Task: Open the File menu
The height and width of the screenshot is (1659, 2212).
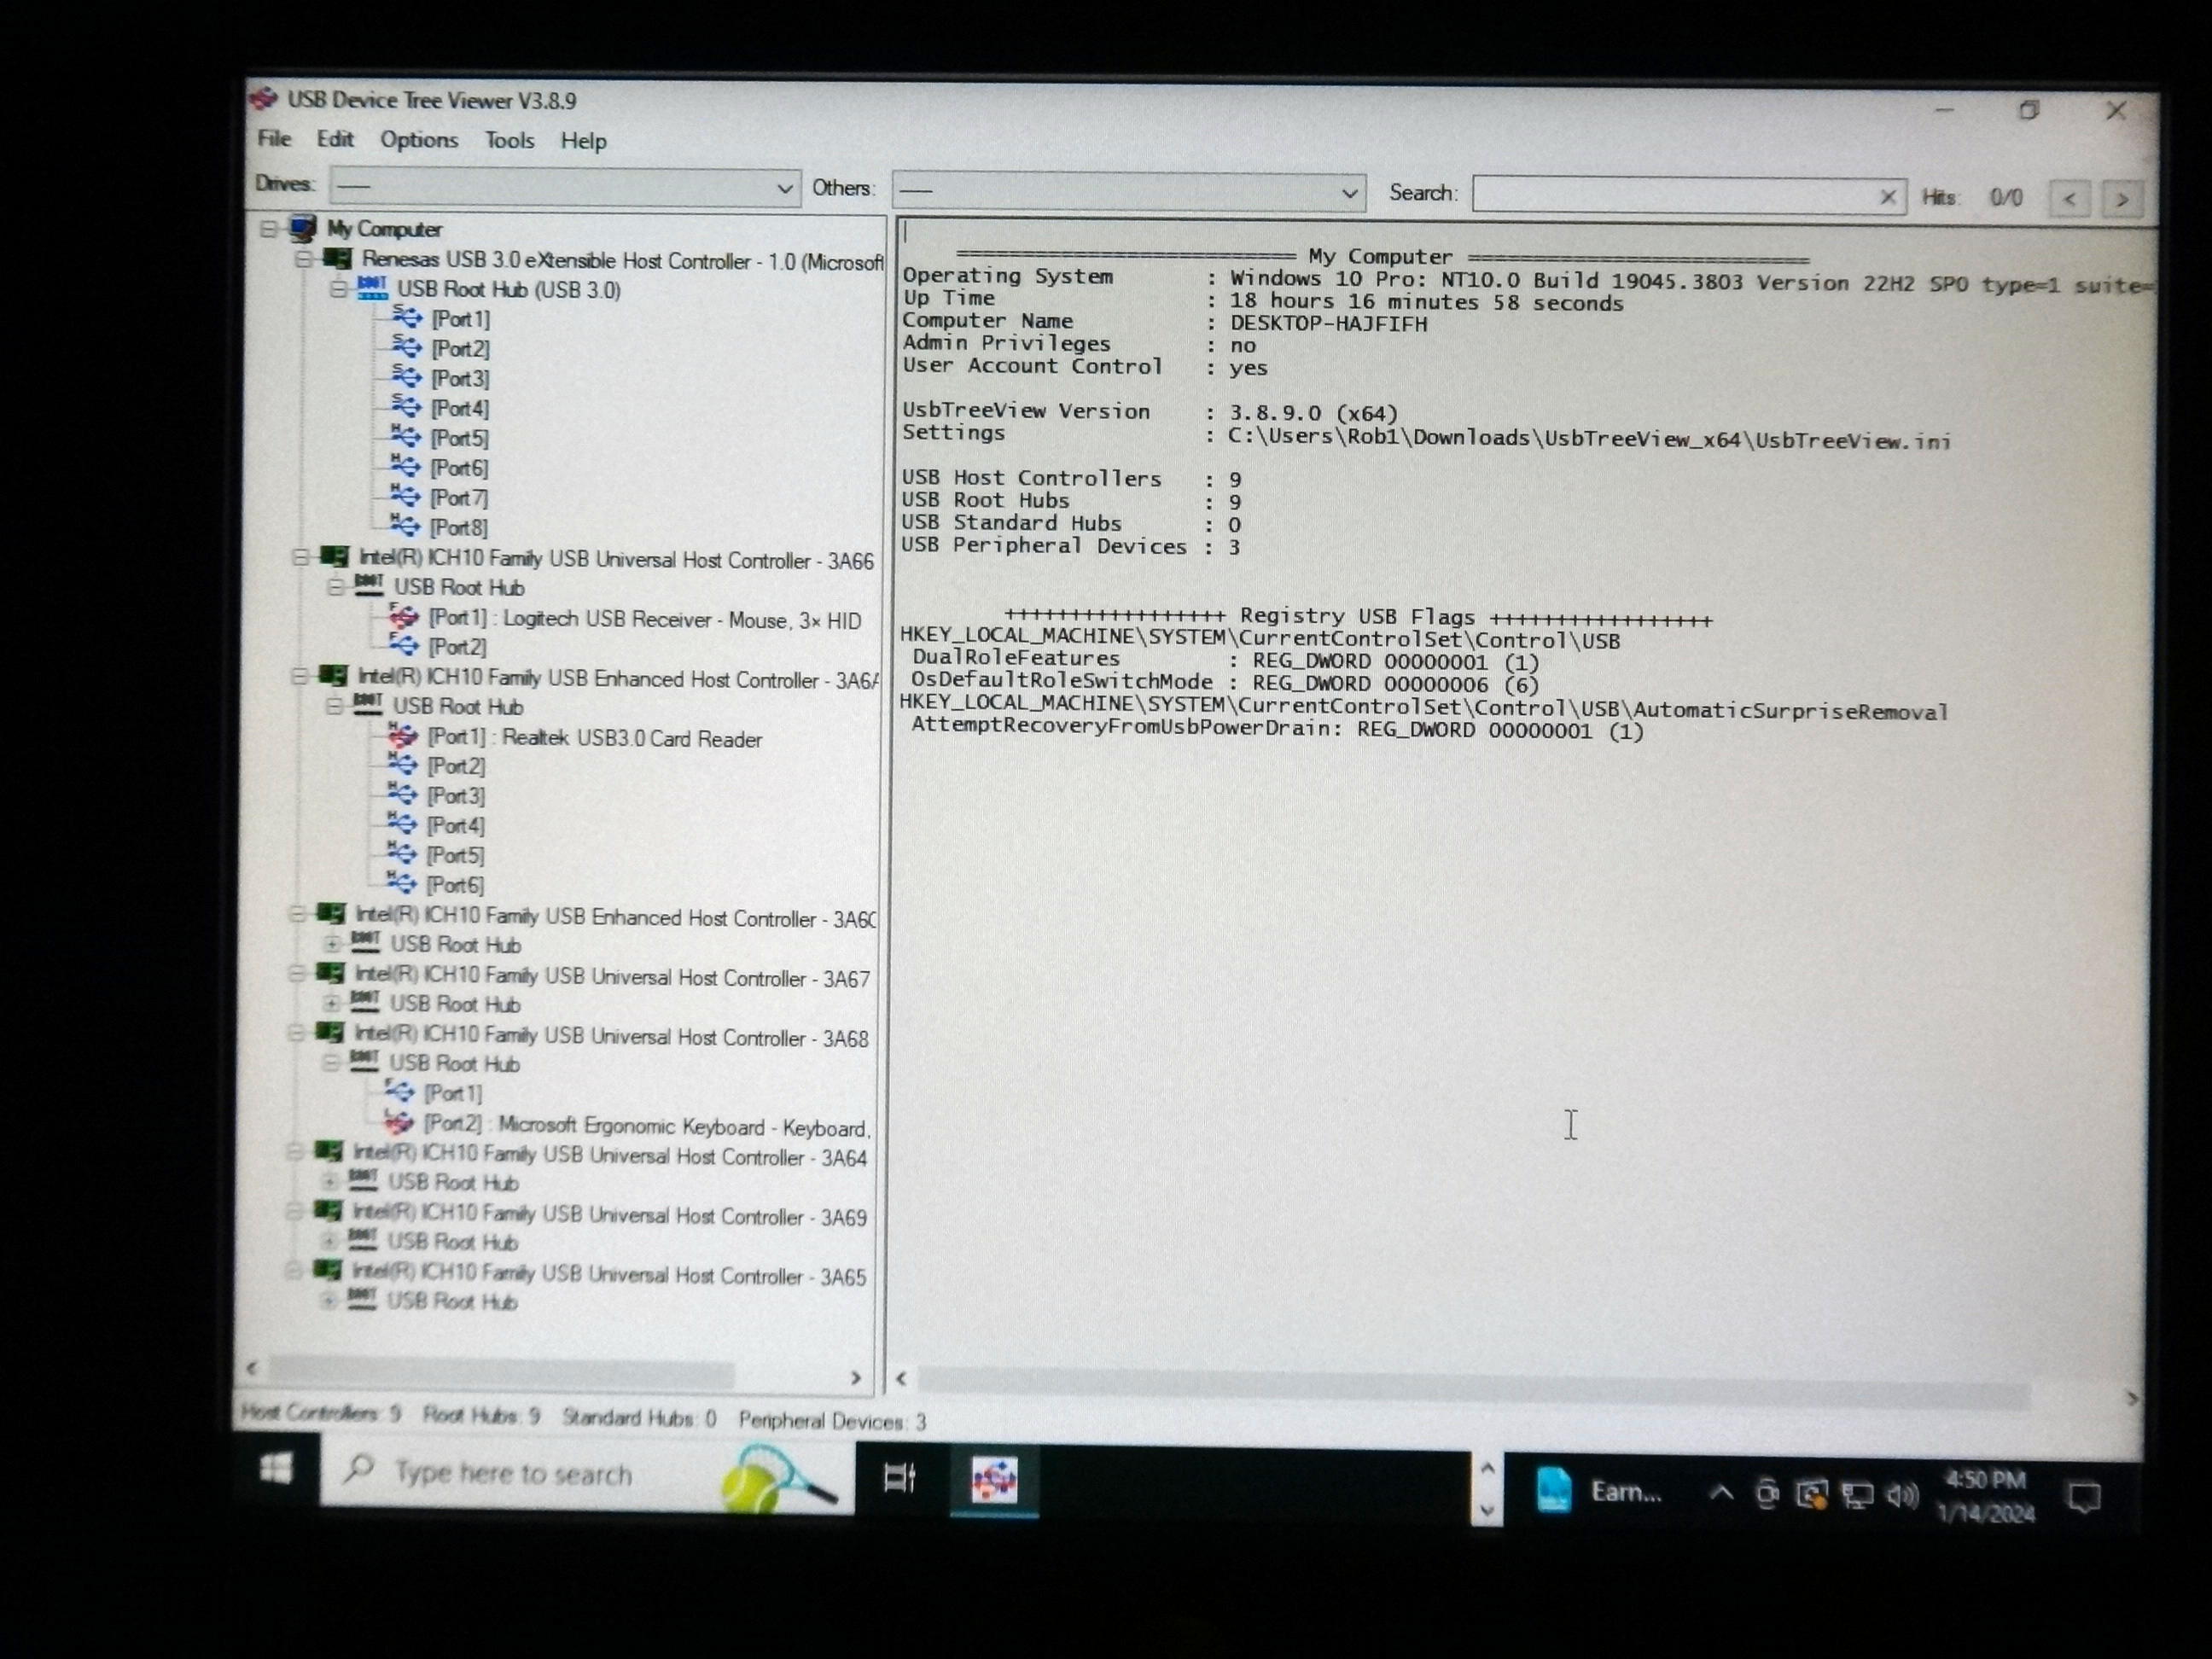Action: [x=274, y=139]
